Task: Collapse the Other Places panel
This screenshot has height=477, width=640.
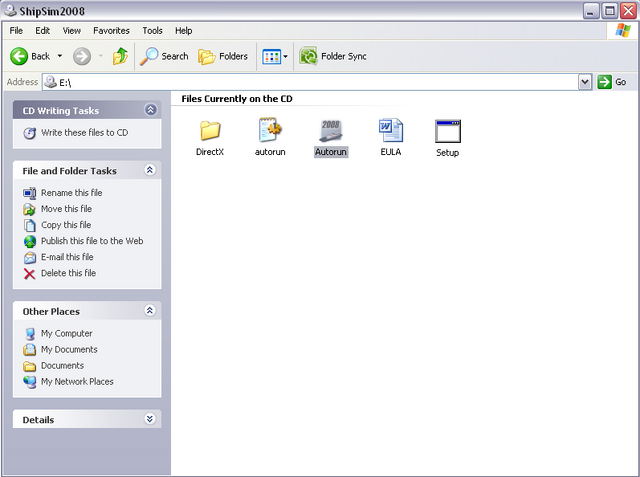Action: click(x=150, y=311)
